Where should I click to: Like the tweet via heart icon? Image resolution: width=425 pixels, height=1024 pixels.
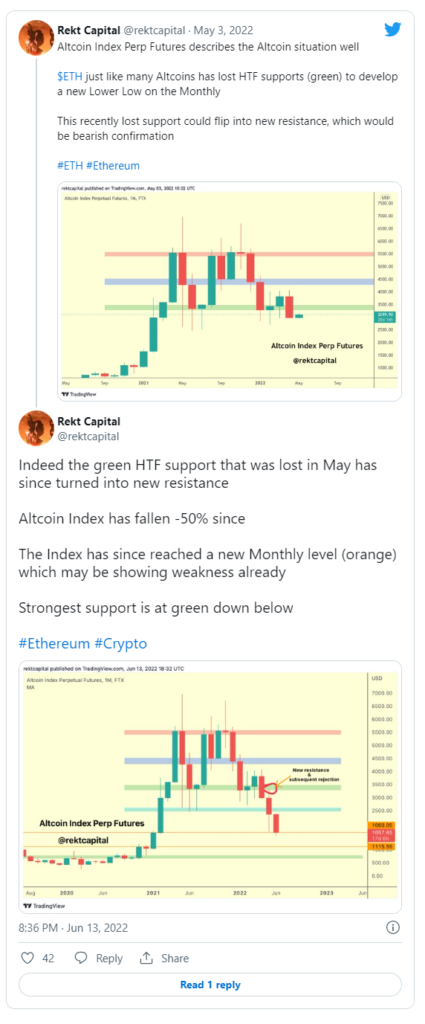tap(27, 958)
